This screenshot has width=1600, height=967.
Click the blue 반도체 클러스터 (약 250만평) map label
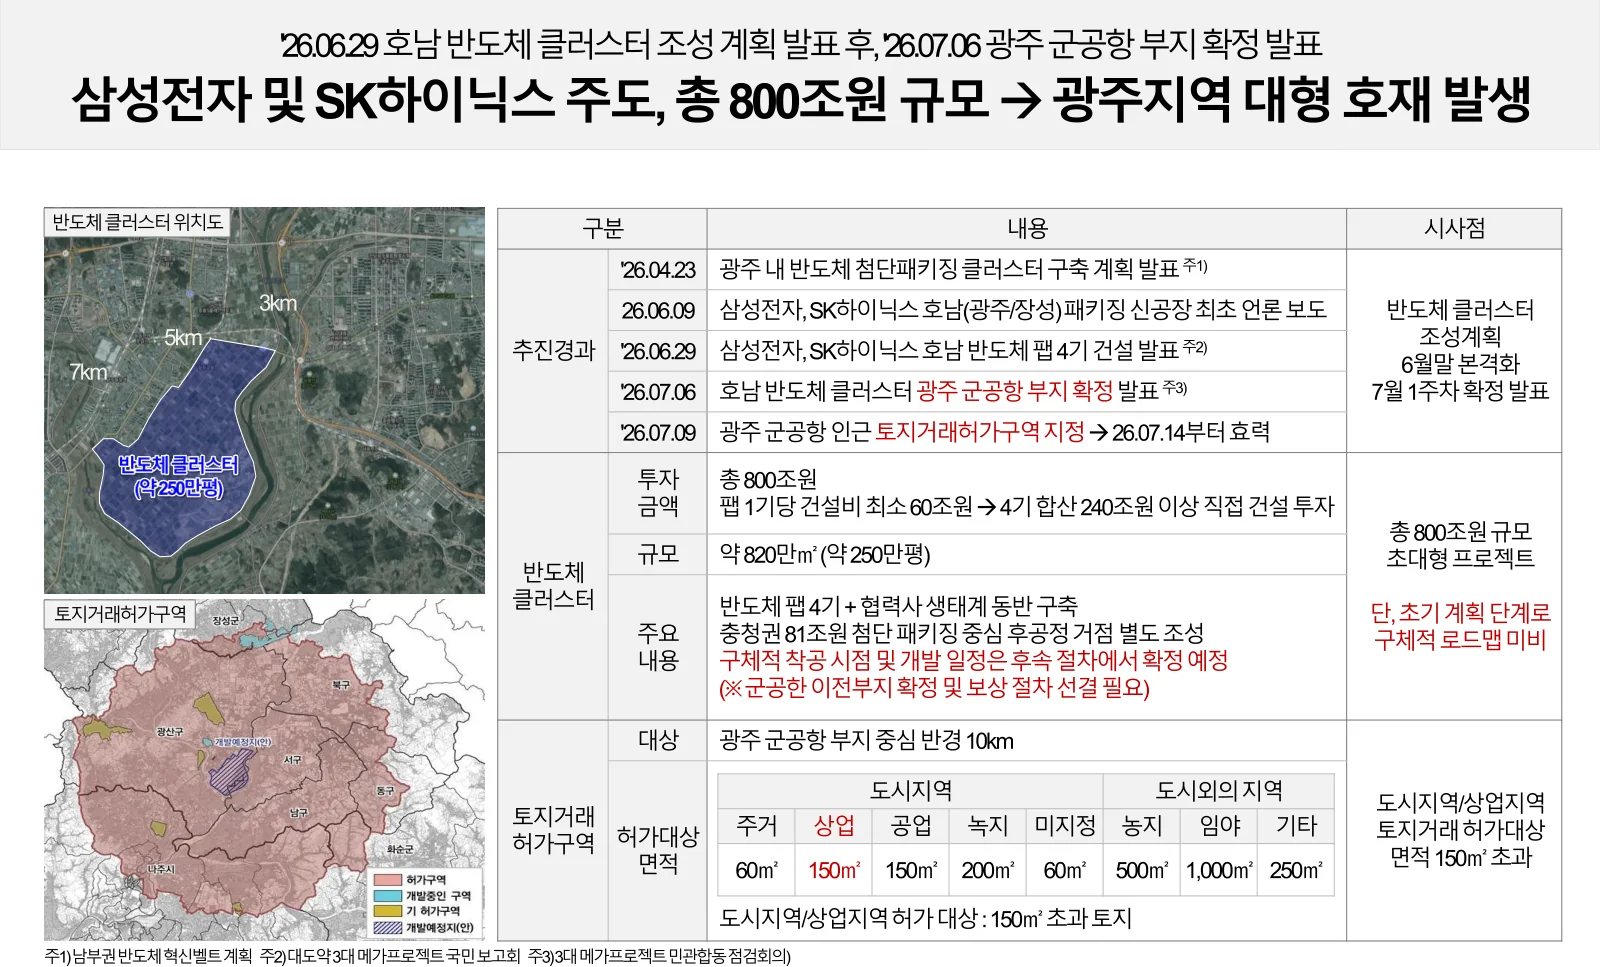coord(179,476)
